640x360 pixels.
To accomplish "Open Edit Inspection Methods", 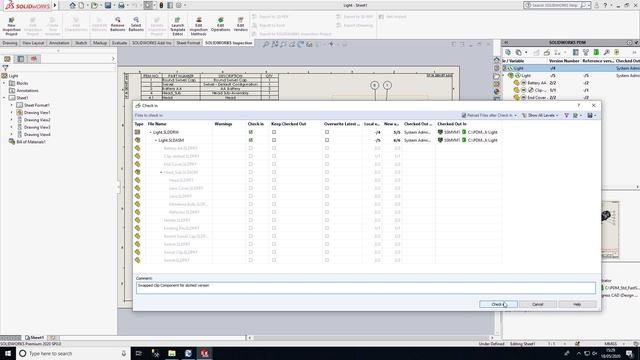I will [198, 26].
